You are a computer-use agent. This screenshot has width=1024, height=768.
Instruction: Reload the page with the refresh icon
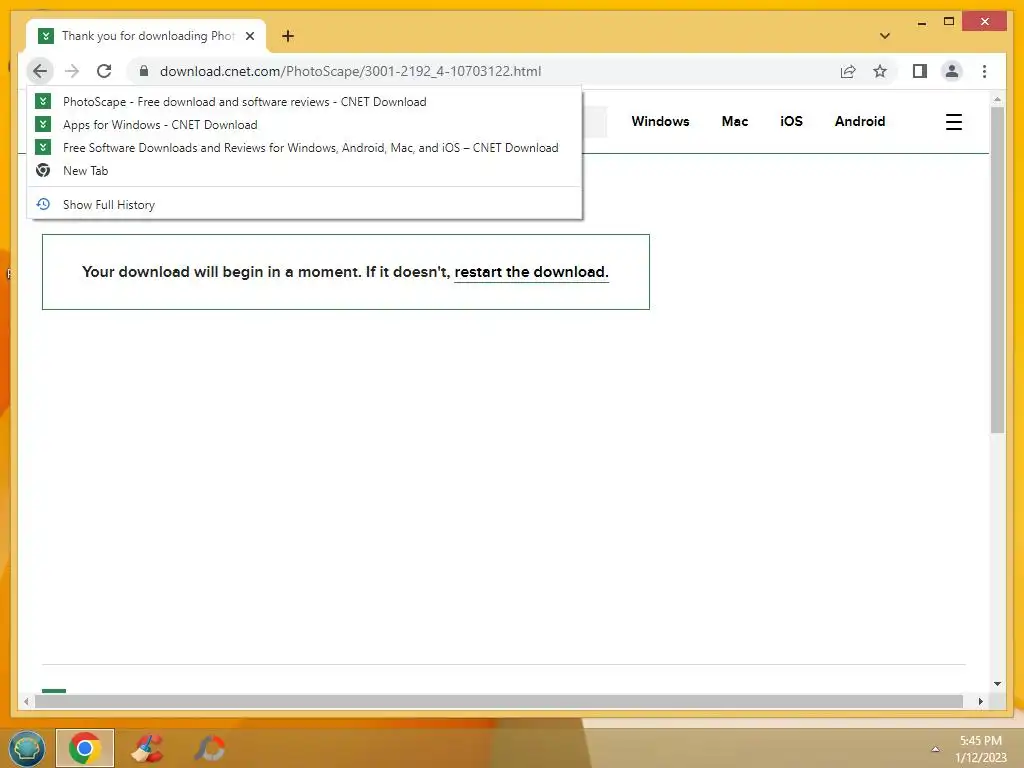coord(104,71)
